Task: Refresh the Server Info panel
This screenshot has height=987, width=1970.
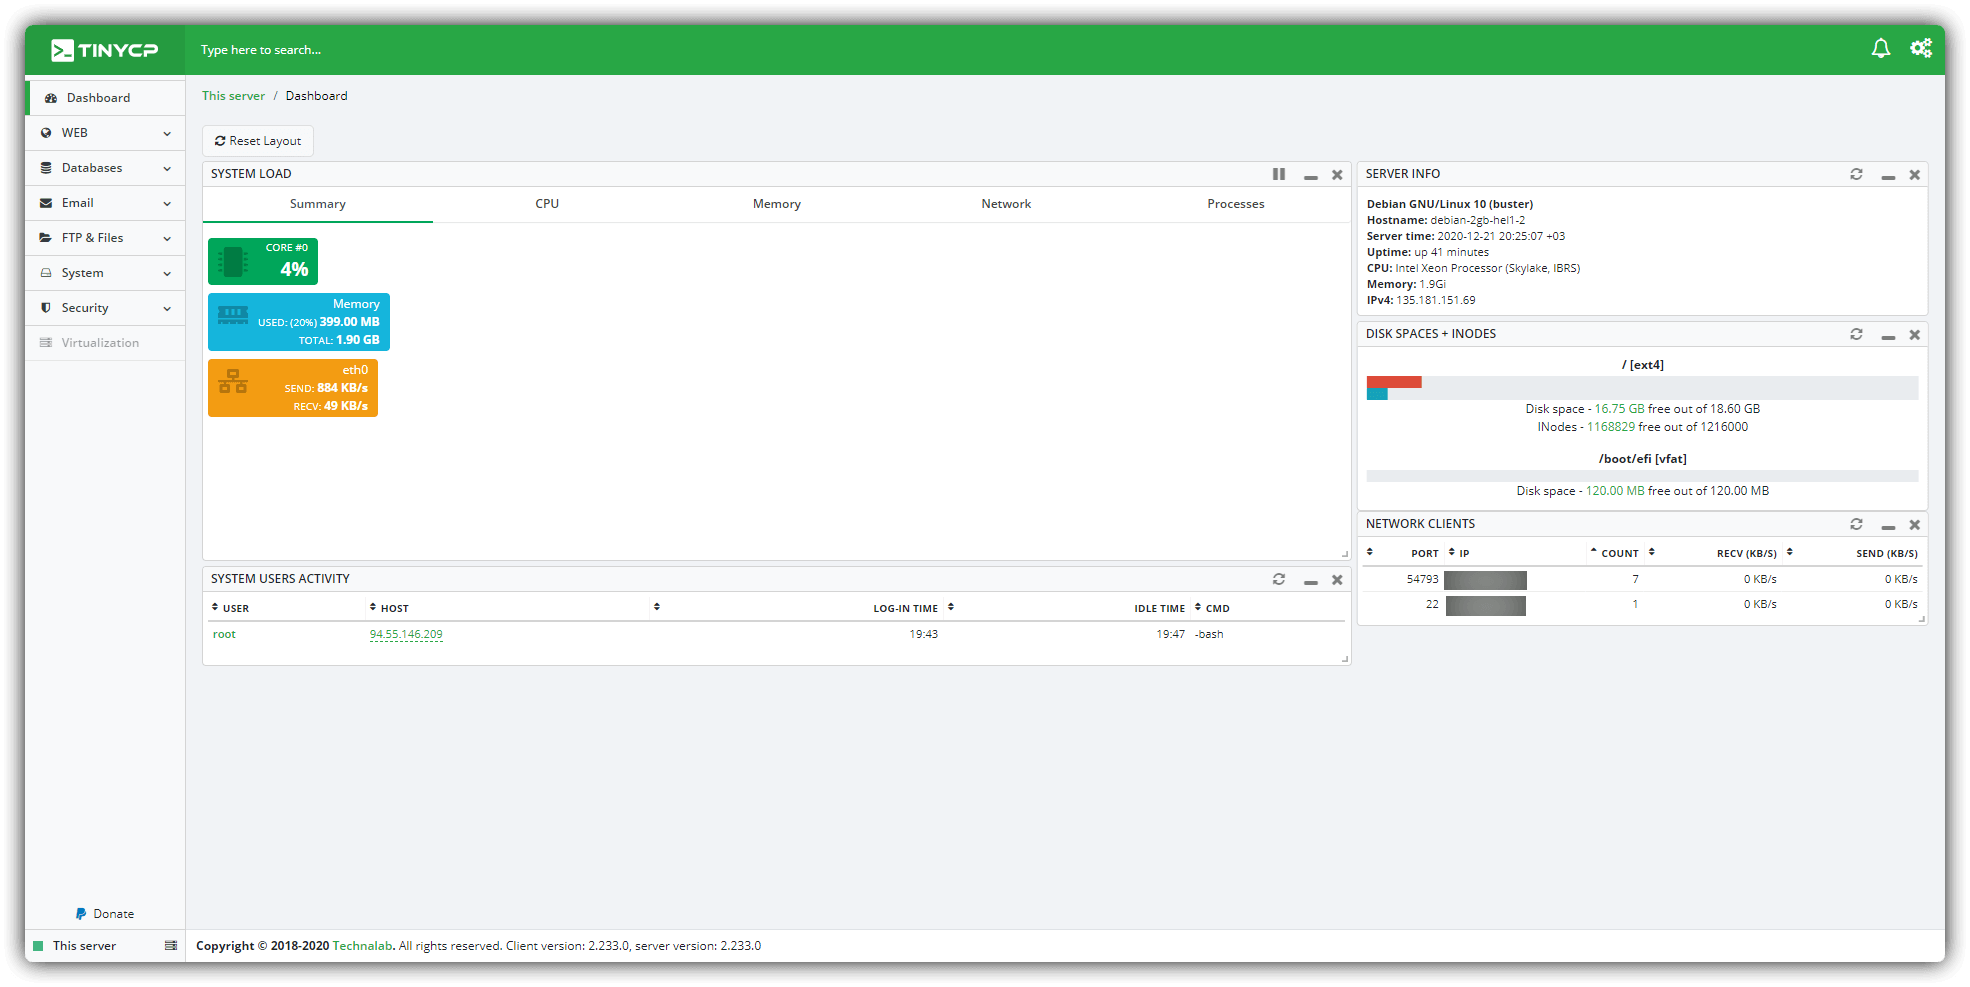Action: coord(1856,174)
